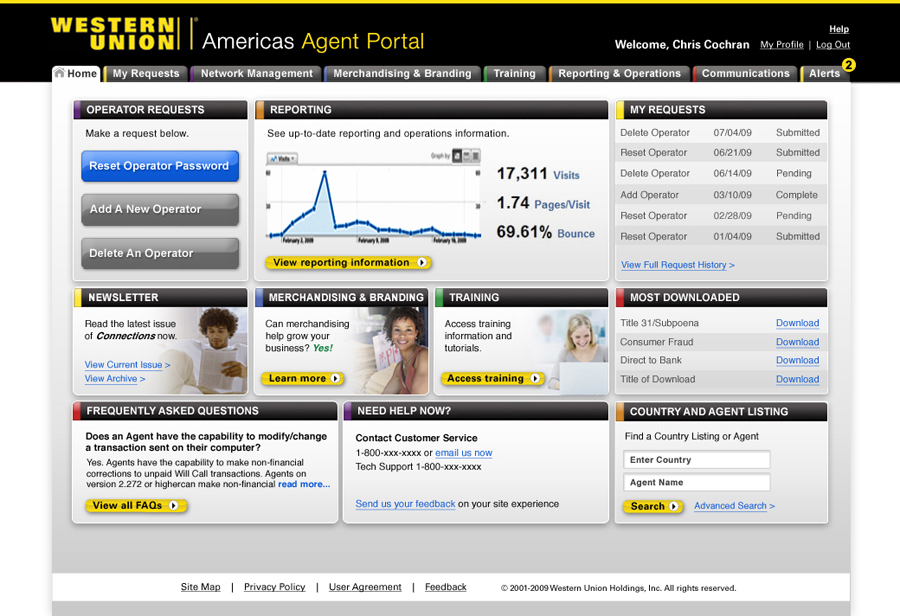This screenshot has width=900, height=616.
Task: Open the Visits metric dropdown on chart
Action: 282,158
